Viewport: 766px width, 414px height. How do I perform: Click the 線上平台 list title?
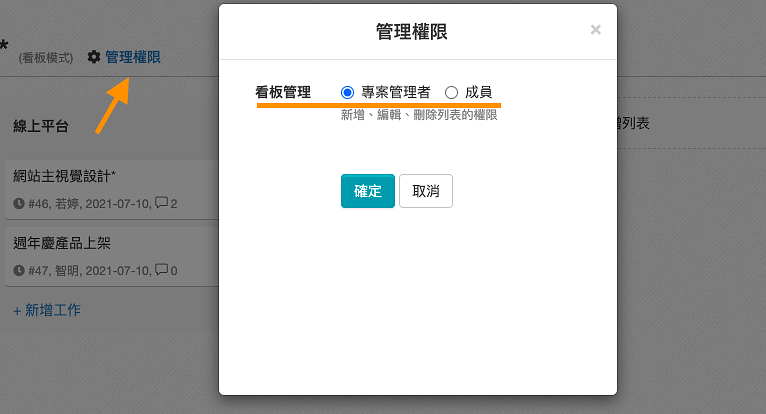[41, 127]
